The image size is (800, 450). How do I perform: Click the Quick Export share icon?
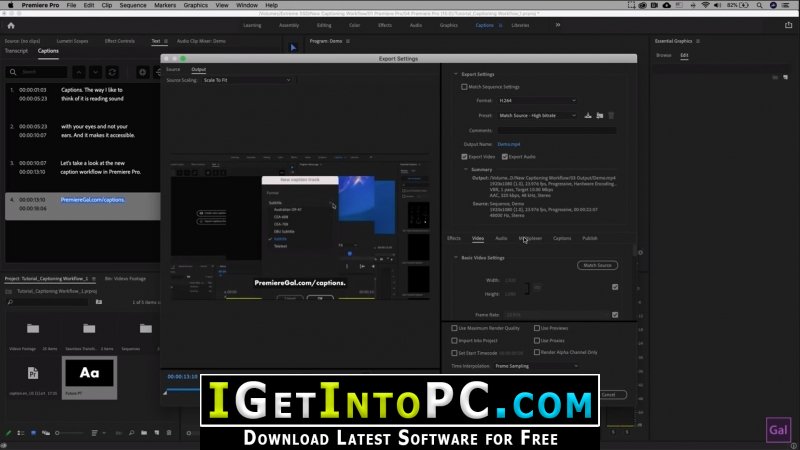pyautogui.click(x=788, y=25)
